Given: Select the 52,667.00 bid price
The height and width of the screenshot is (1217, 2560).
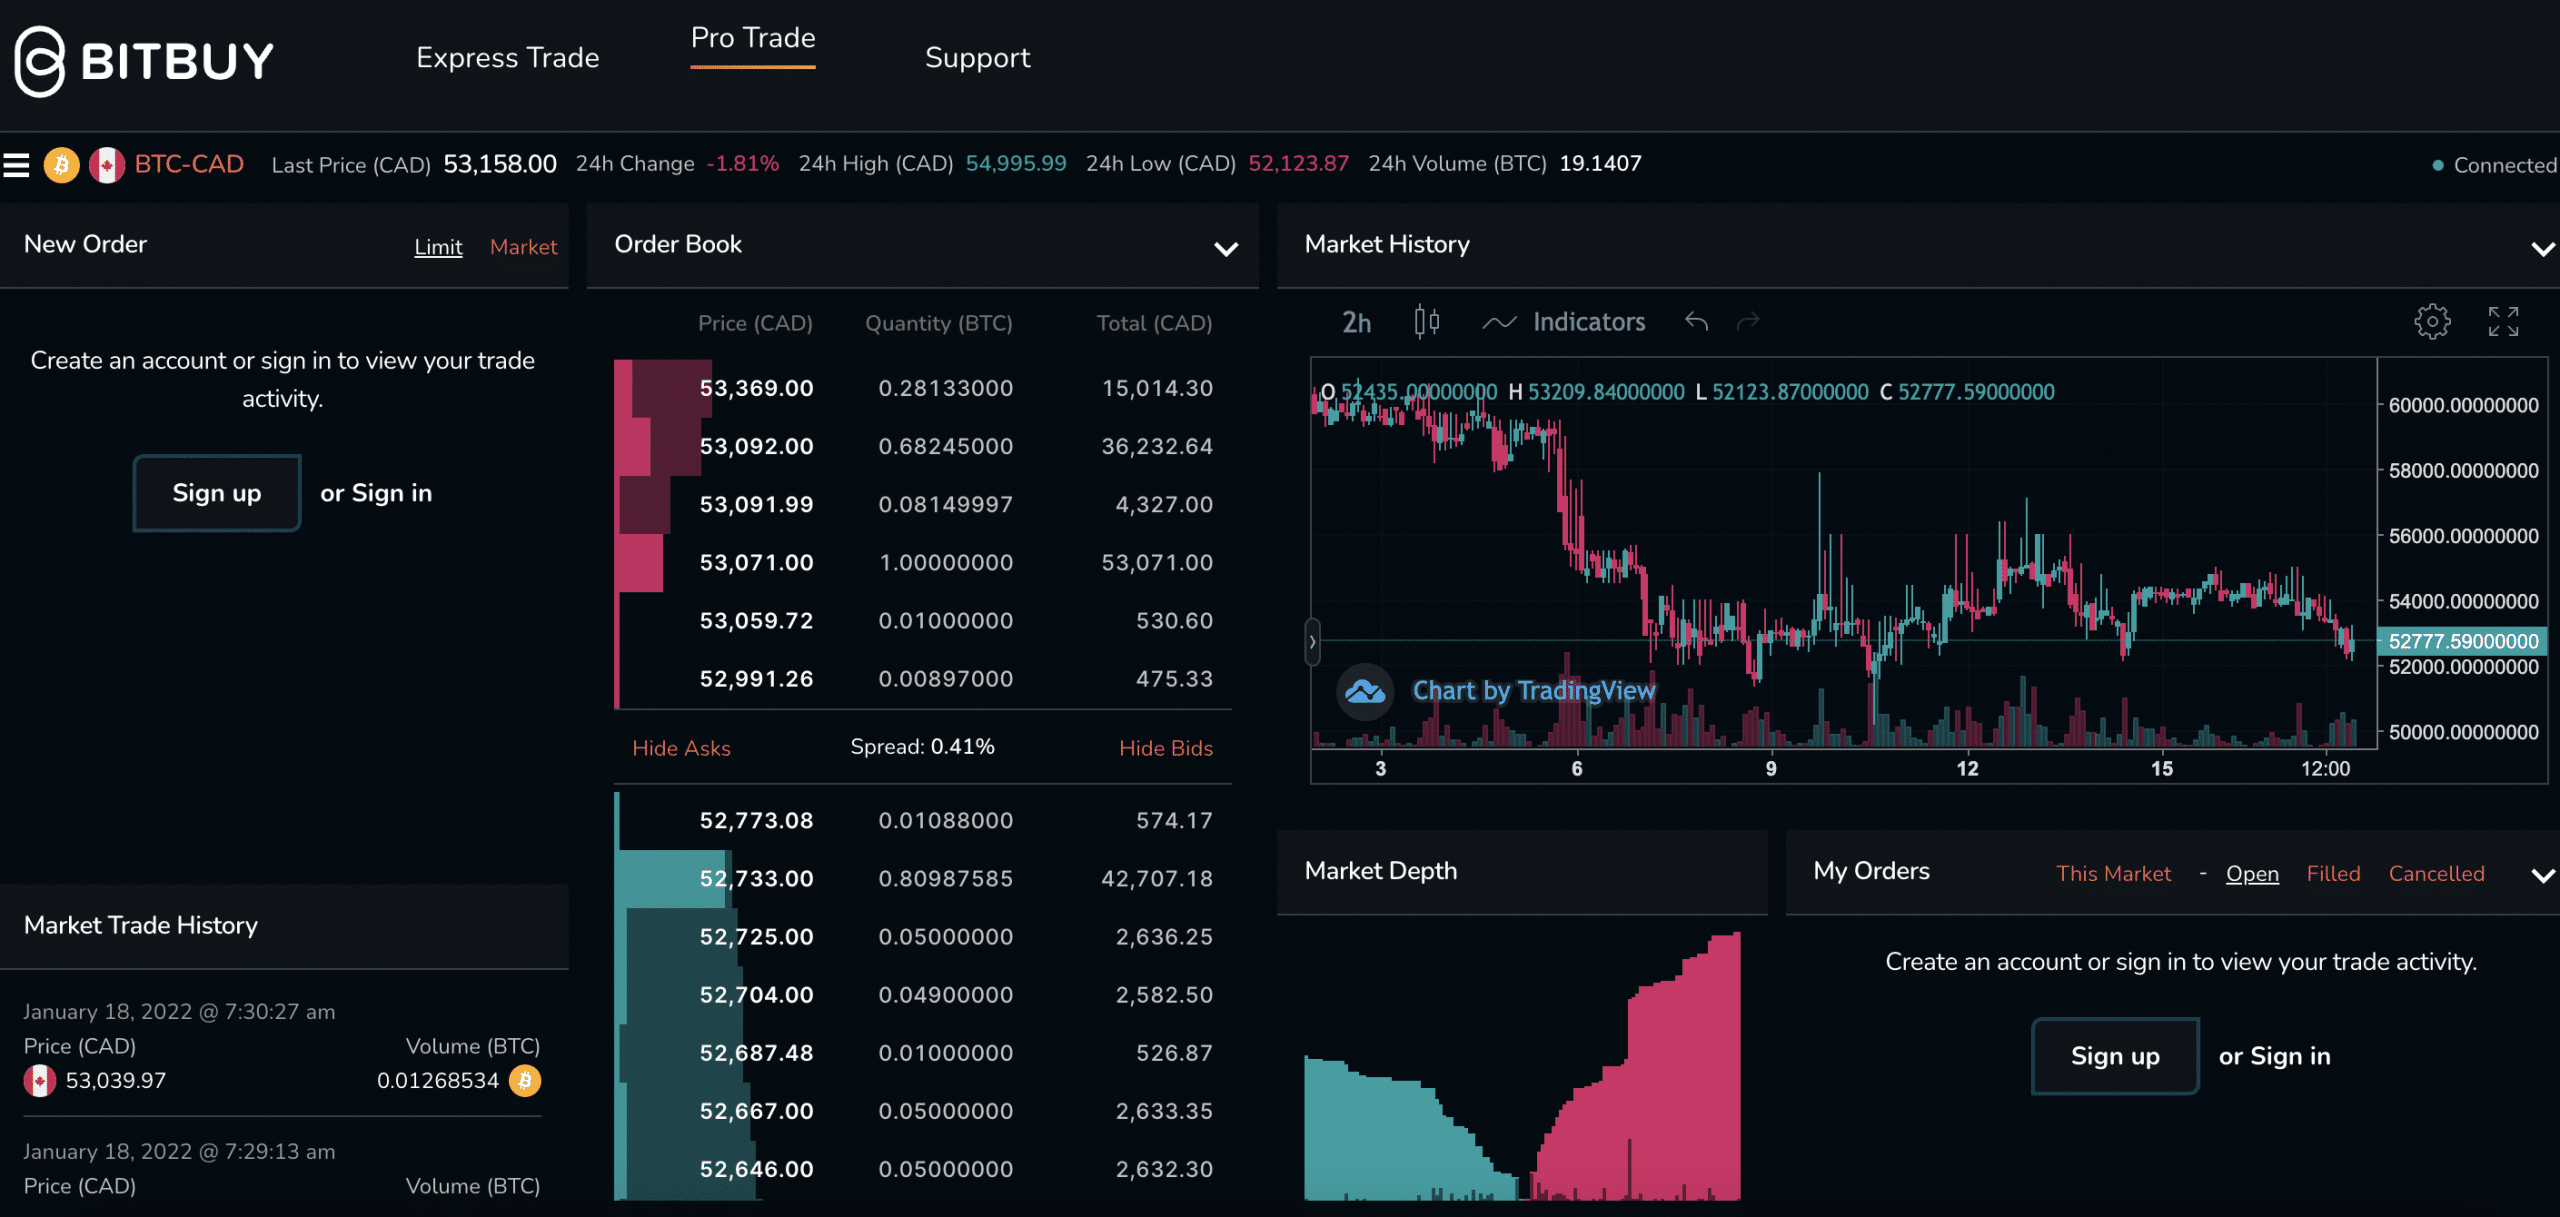Looking at the screenshot, I should click(756, 1111).
